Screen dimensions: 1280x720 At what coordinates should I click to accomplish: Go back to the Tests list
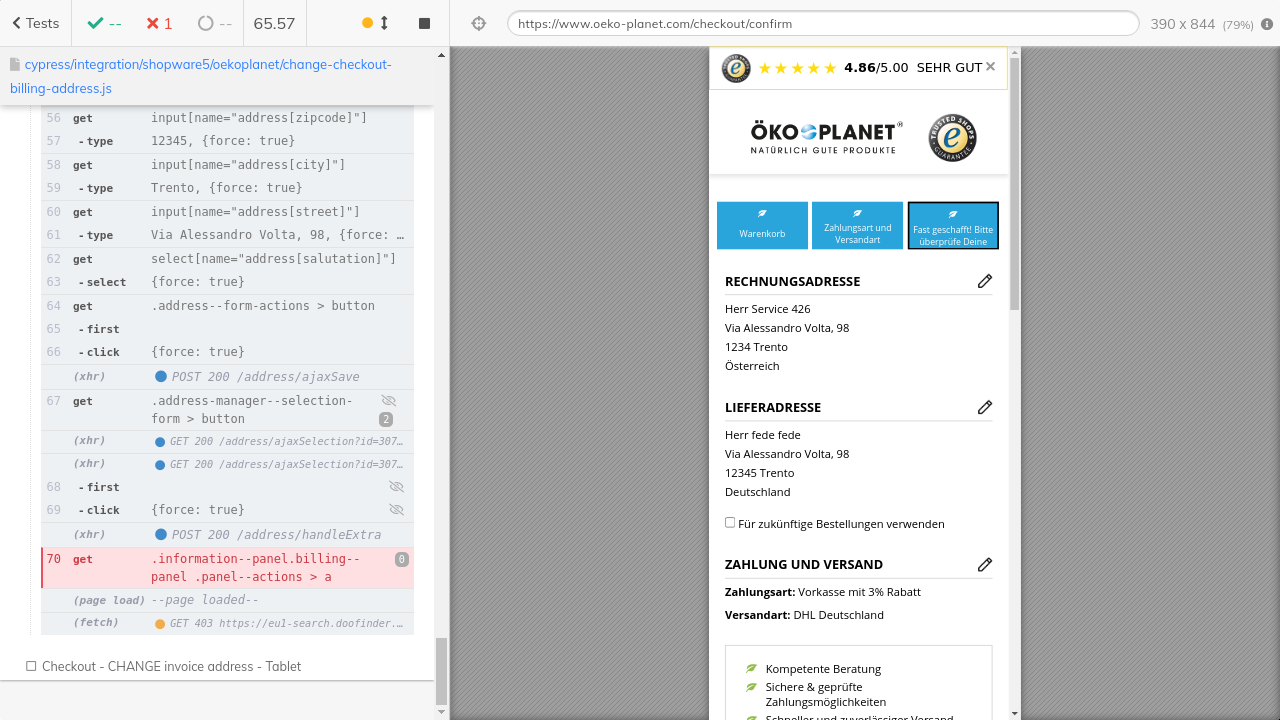pyautogui.click(x=35, y=23)
